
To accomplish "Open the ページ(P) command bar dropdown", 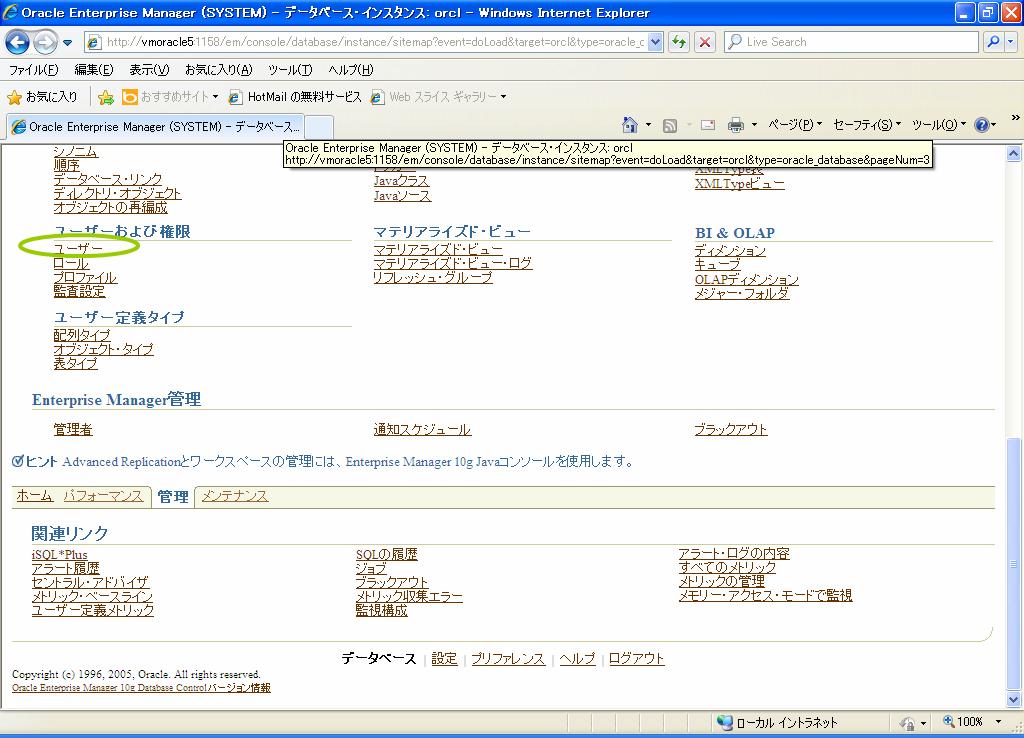I will click(x=795, y=125).
